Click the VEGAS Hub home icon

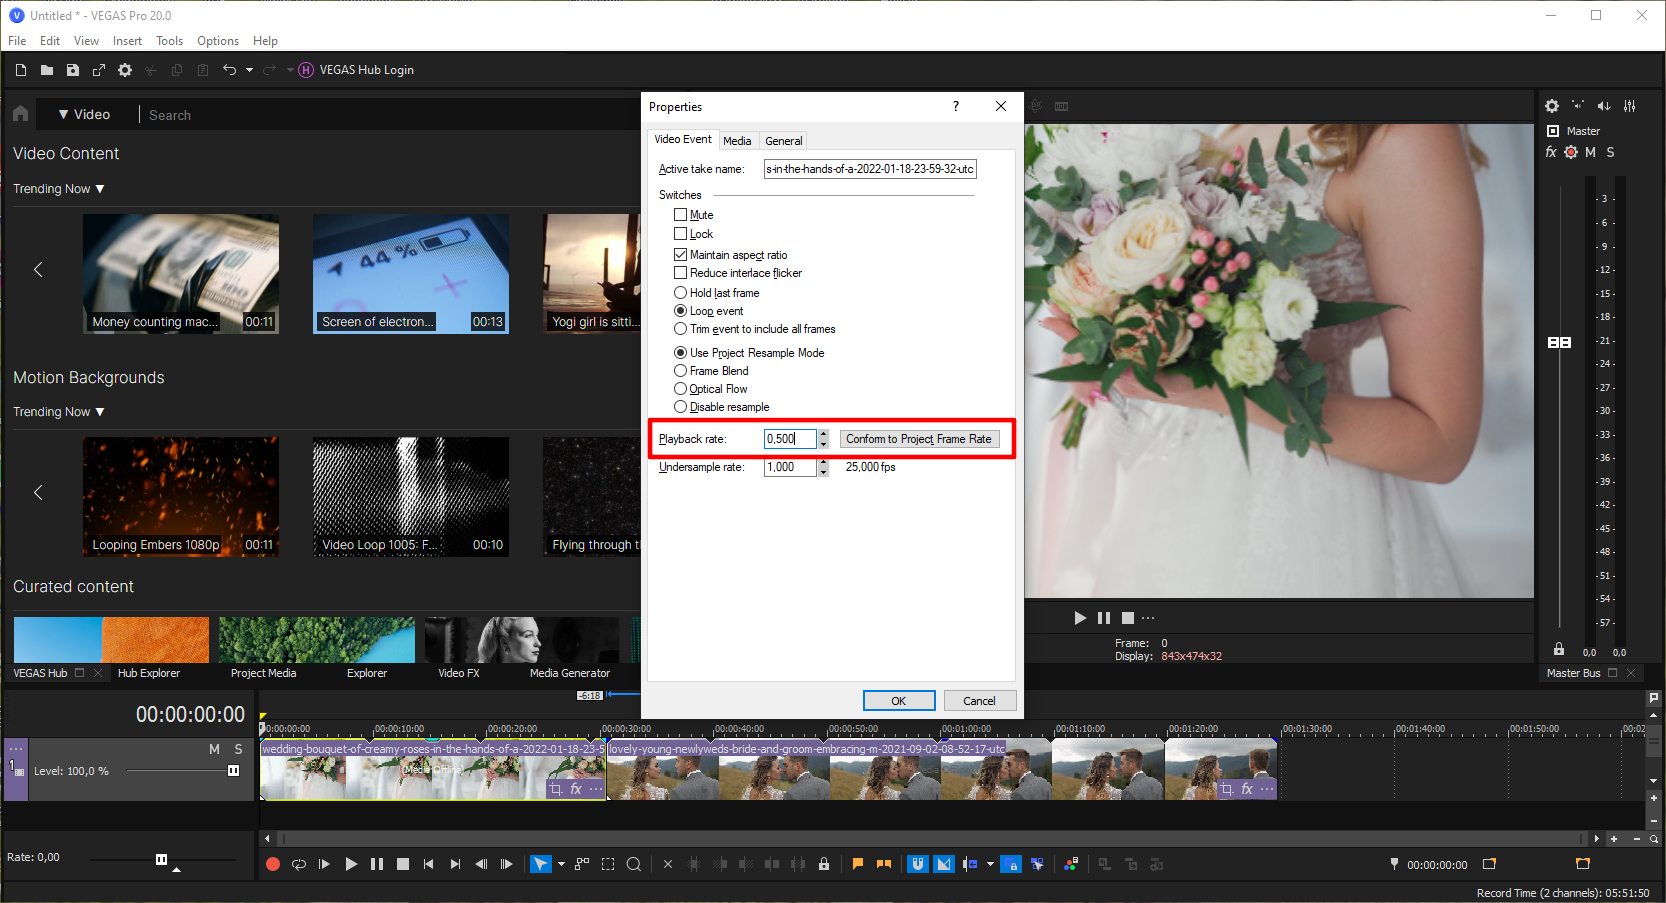point(21,114)
